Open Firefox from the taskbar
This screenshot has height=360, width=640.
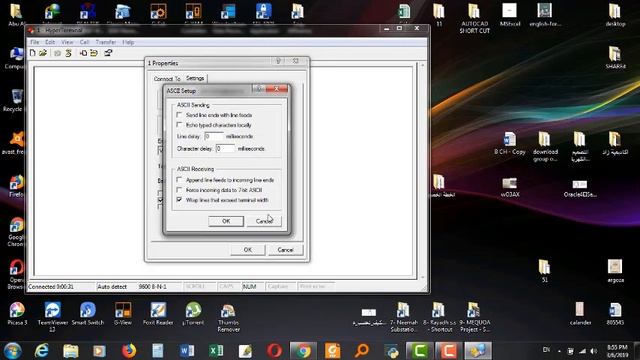tap(129, 351)
